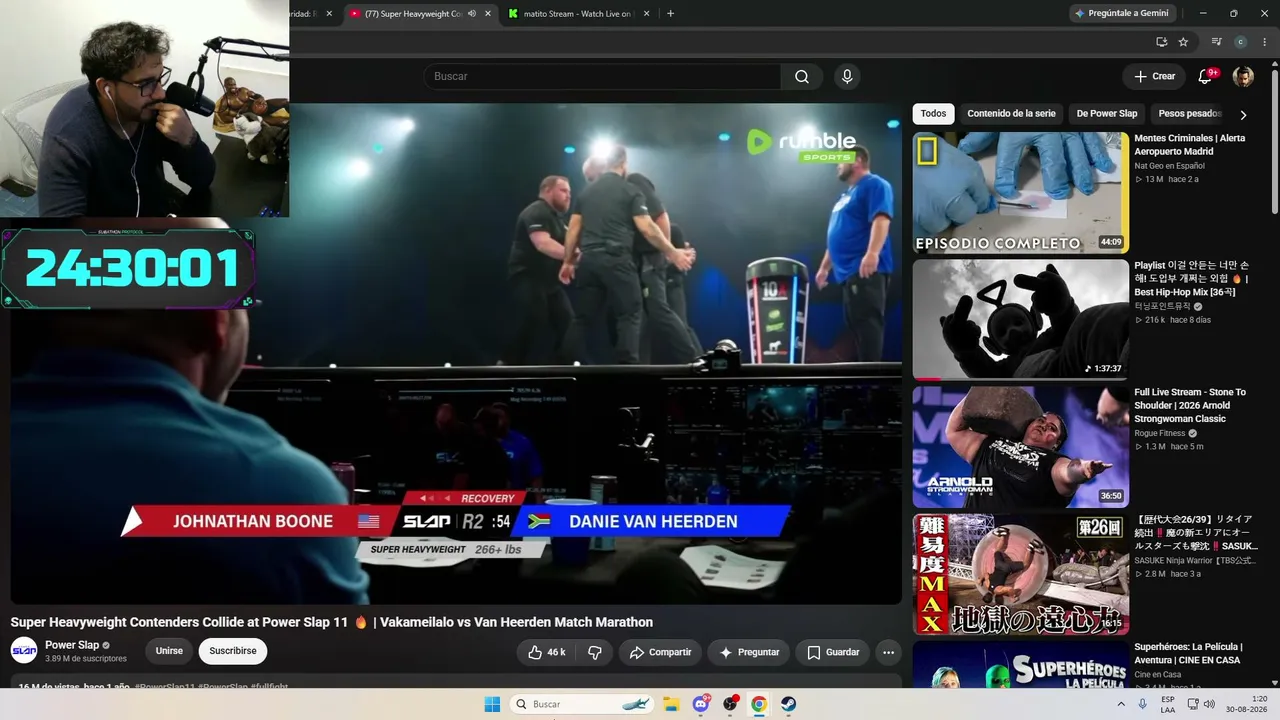Viewport: 1280px width, 720px height.
Task: Click the Crear button
Action: 1154,77
